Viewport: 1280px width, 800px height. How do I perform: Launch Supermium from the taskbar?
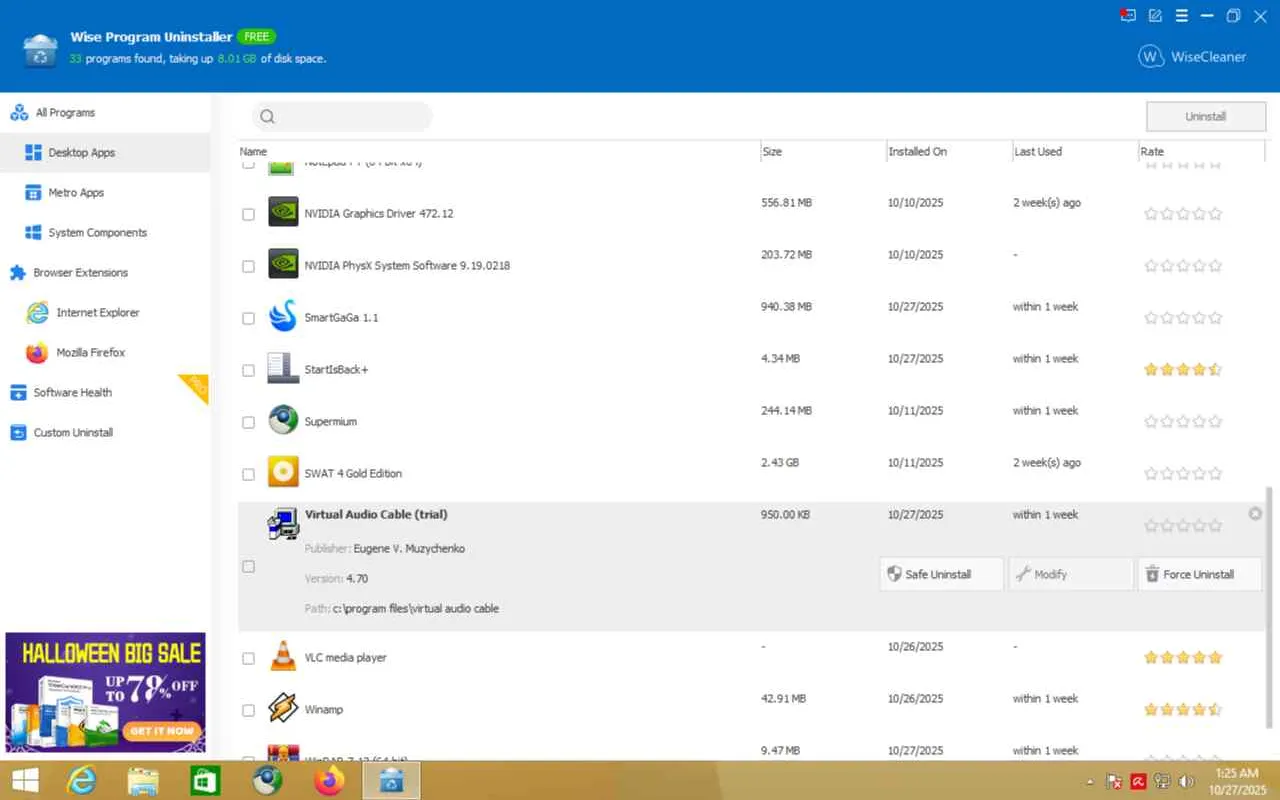pos(267,781)
